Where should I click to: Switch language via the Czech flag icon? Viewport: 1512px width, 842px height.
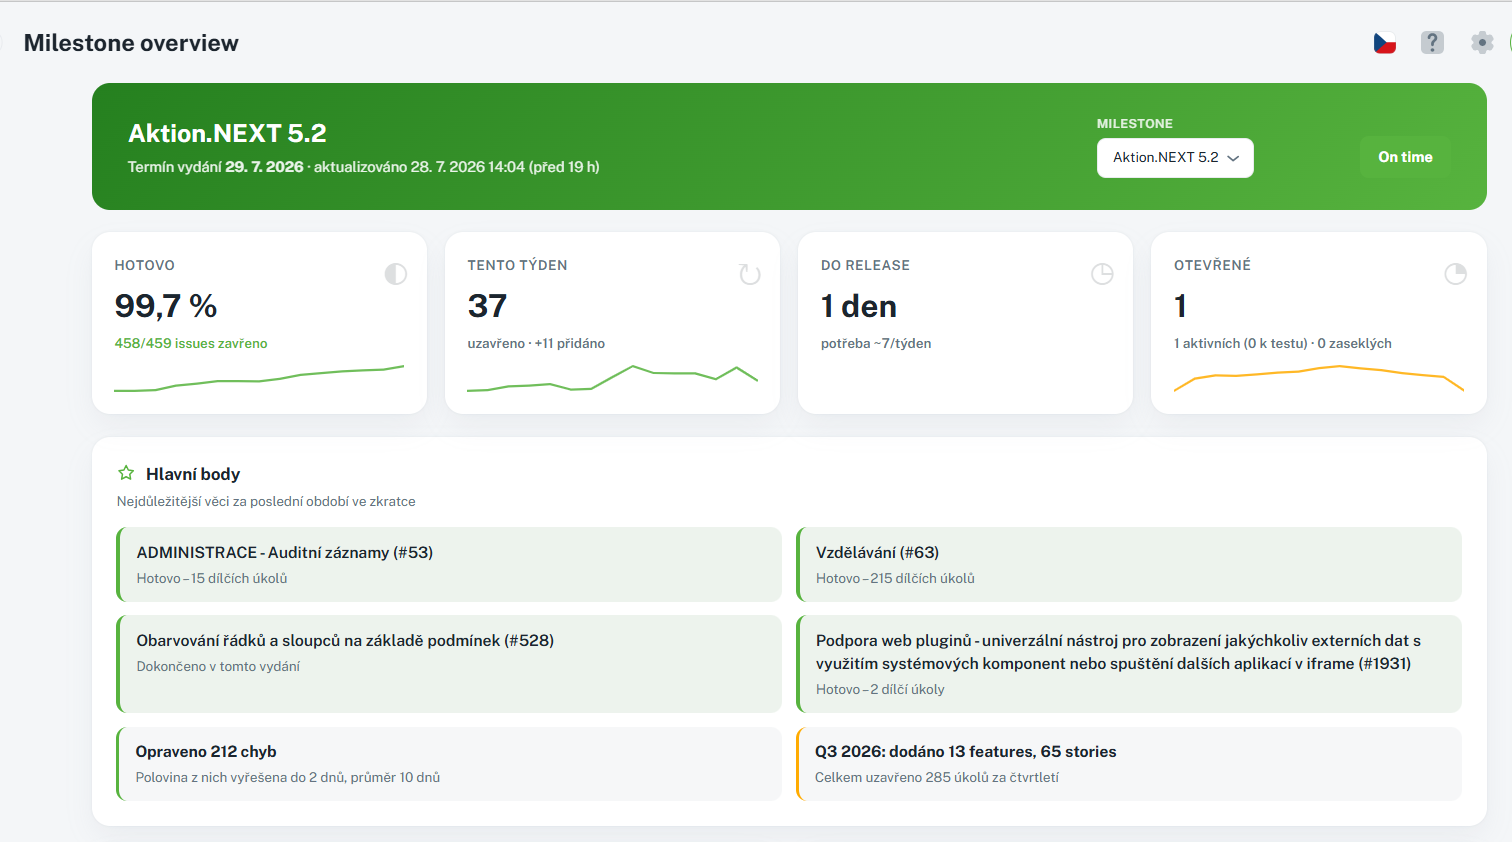1384,43
